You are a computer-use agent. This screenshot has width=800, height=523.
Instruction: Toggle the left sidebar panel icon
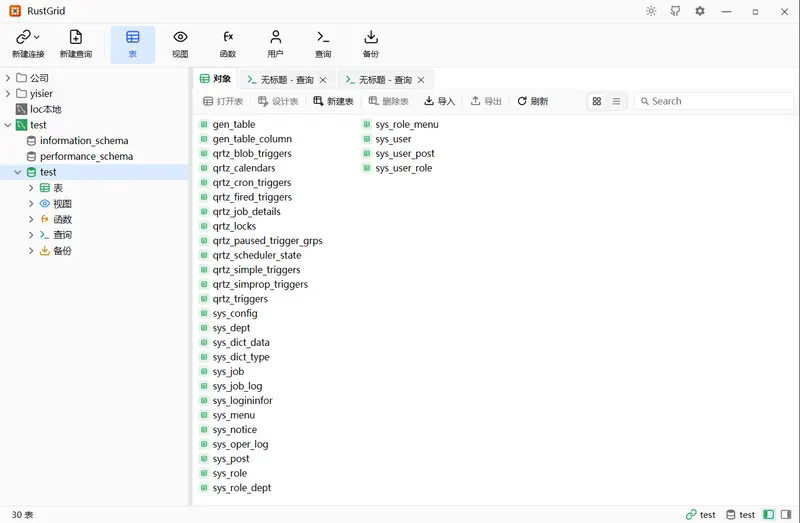click(768, 514)
